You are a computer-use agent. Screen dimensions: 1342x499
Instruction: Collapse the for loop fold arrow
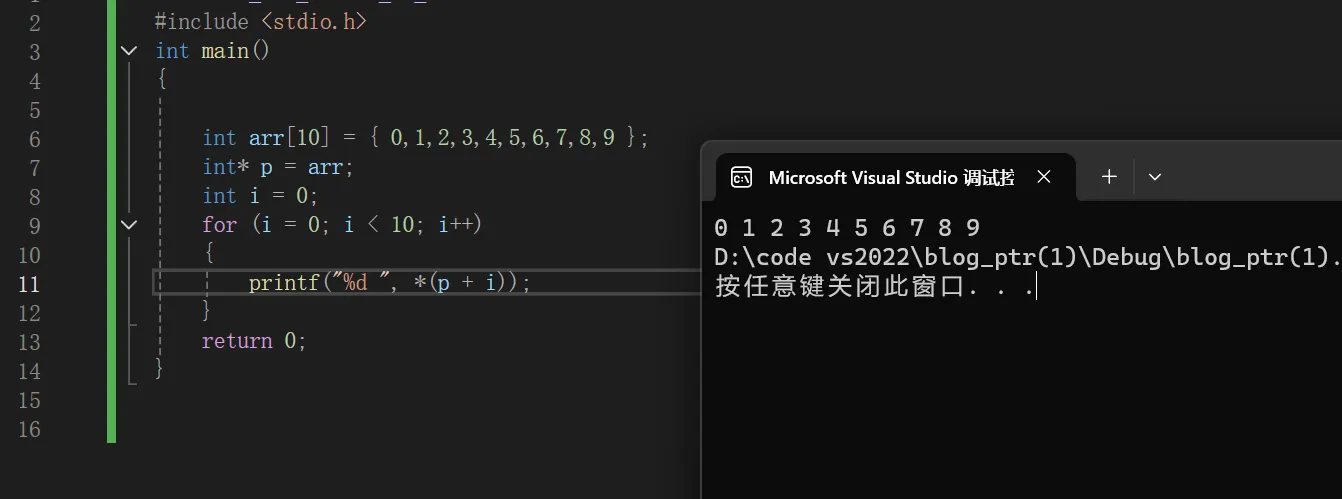(129, 224)
